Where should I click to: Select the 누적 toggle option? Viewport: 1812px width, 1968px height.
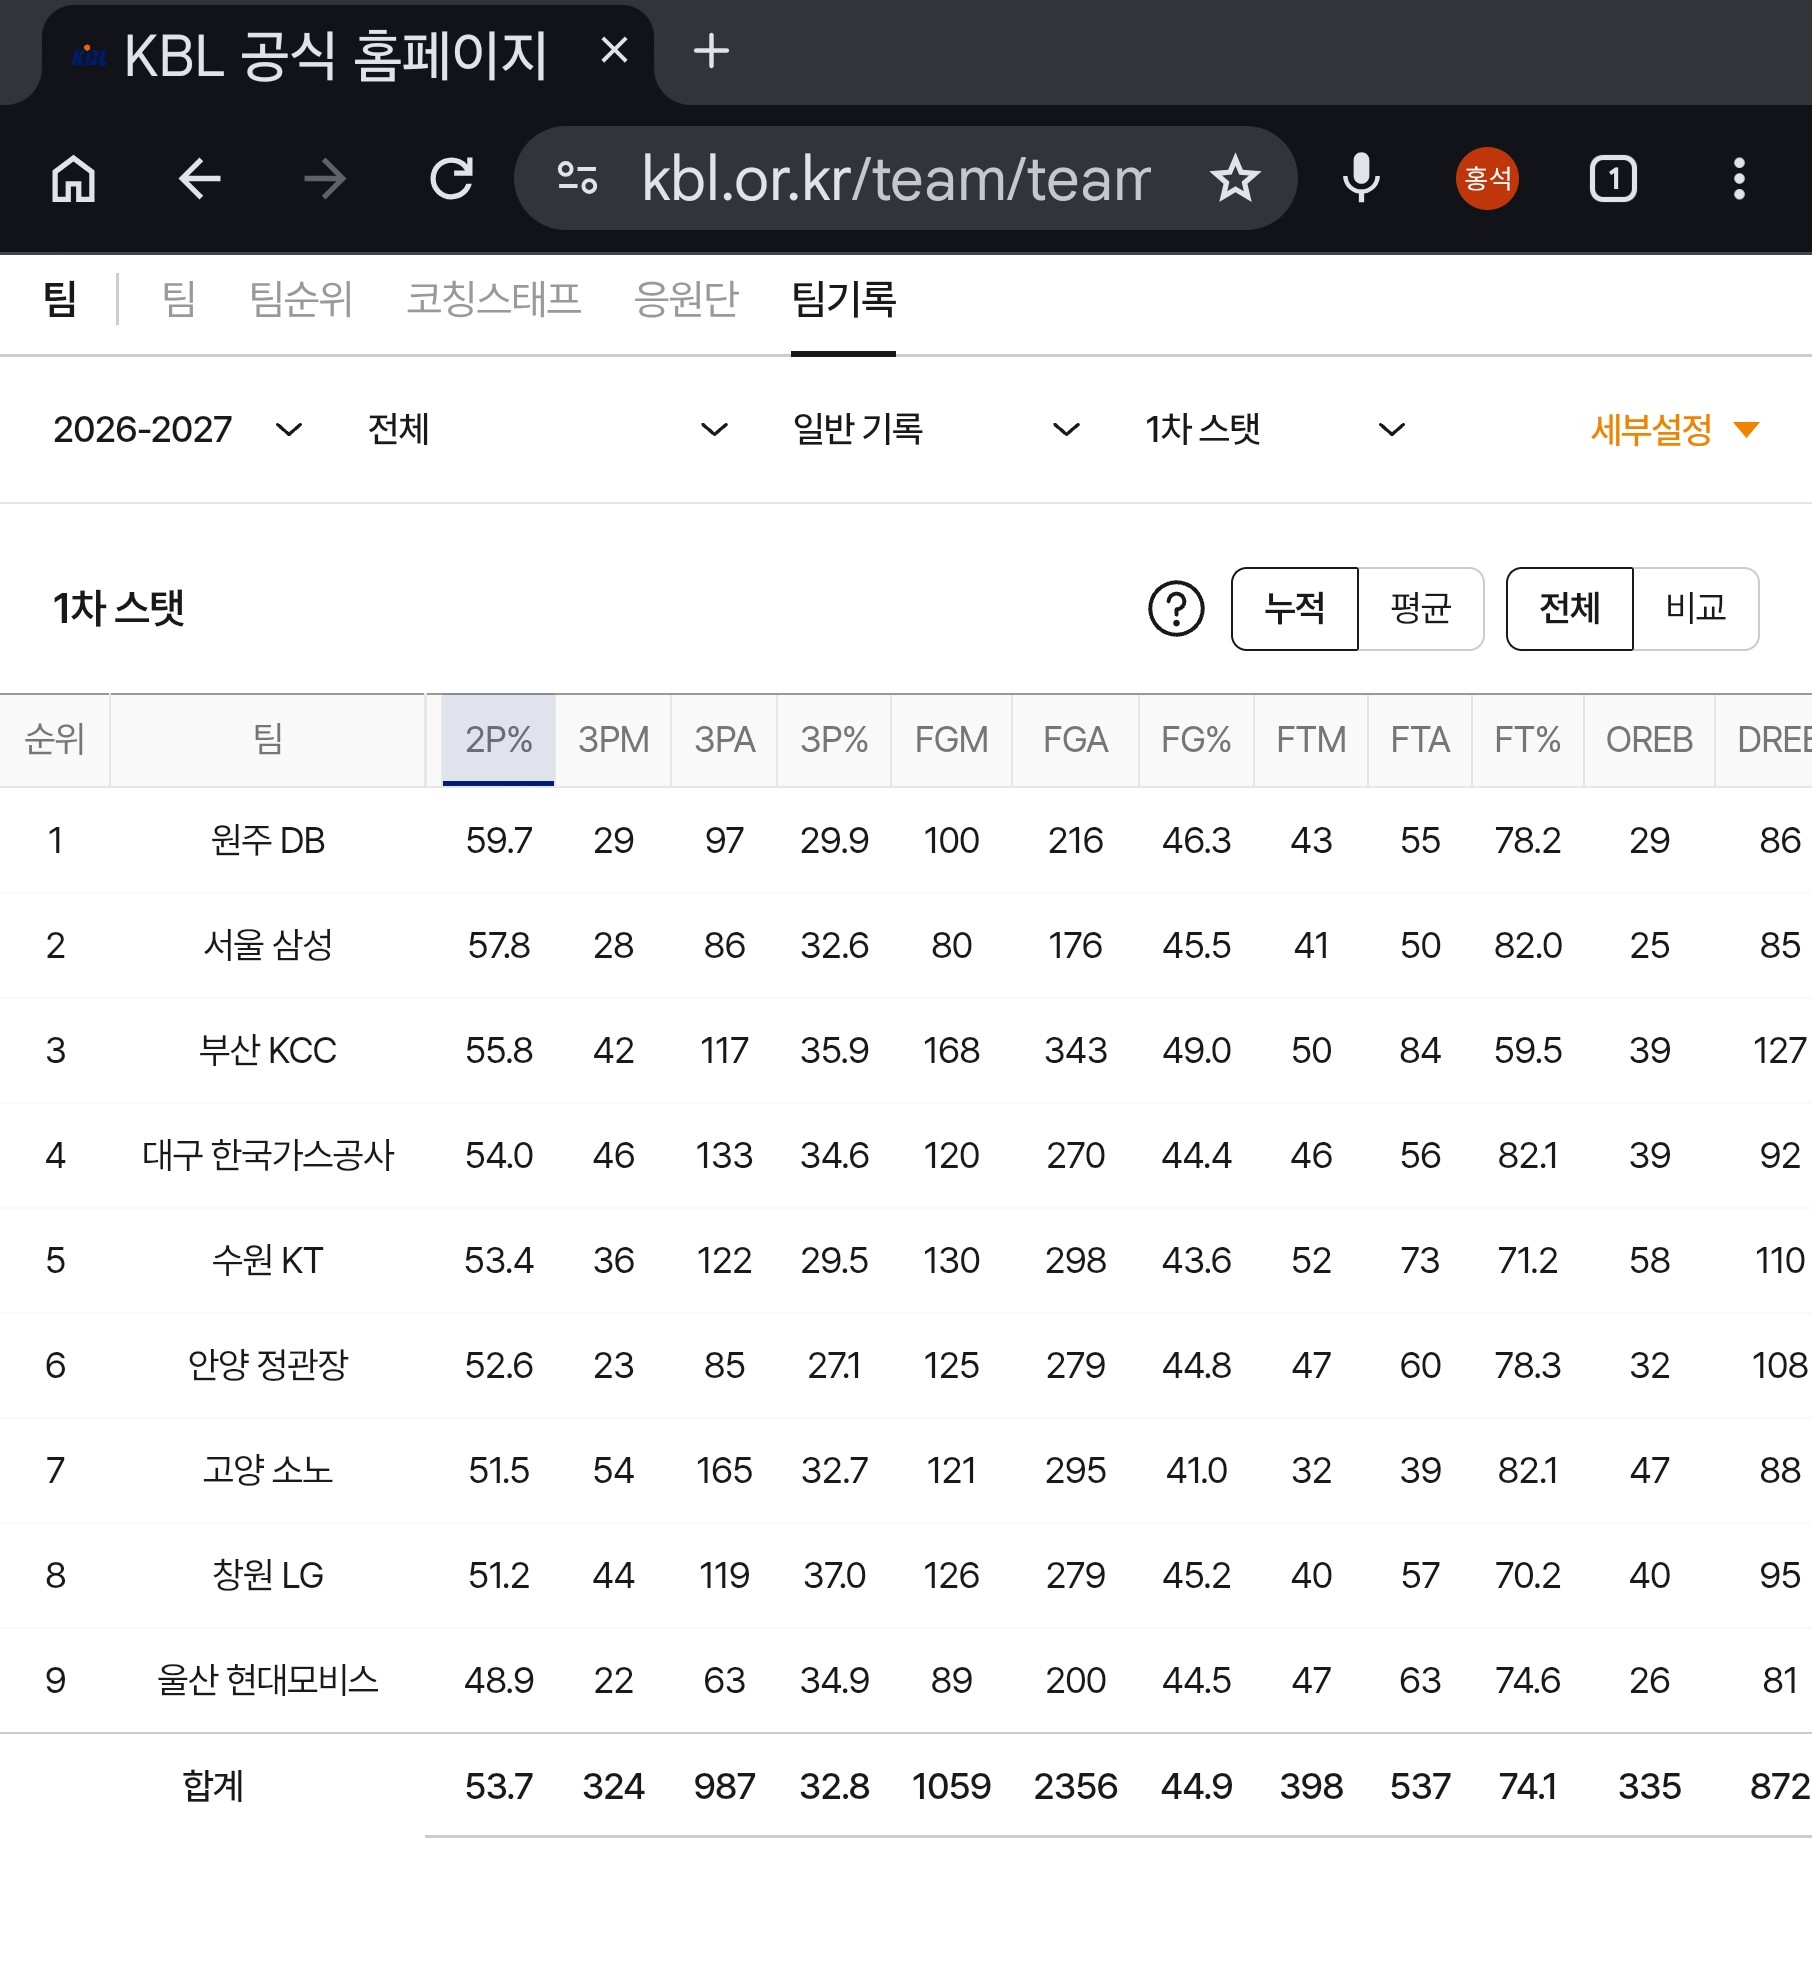point(1295,609)
